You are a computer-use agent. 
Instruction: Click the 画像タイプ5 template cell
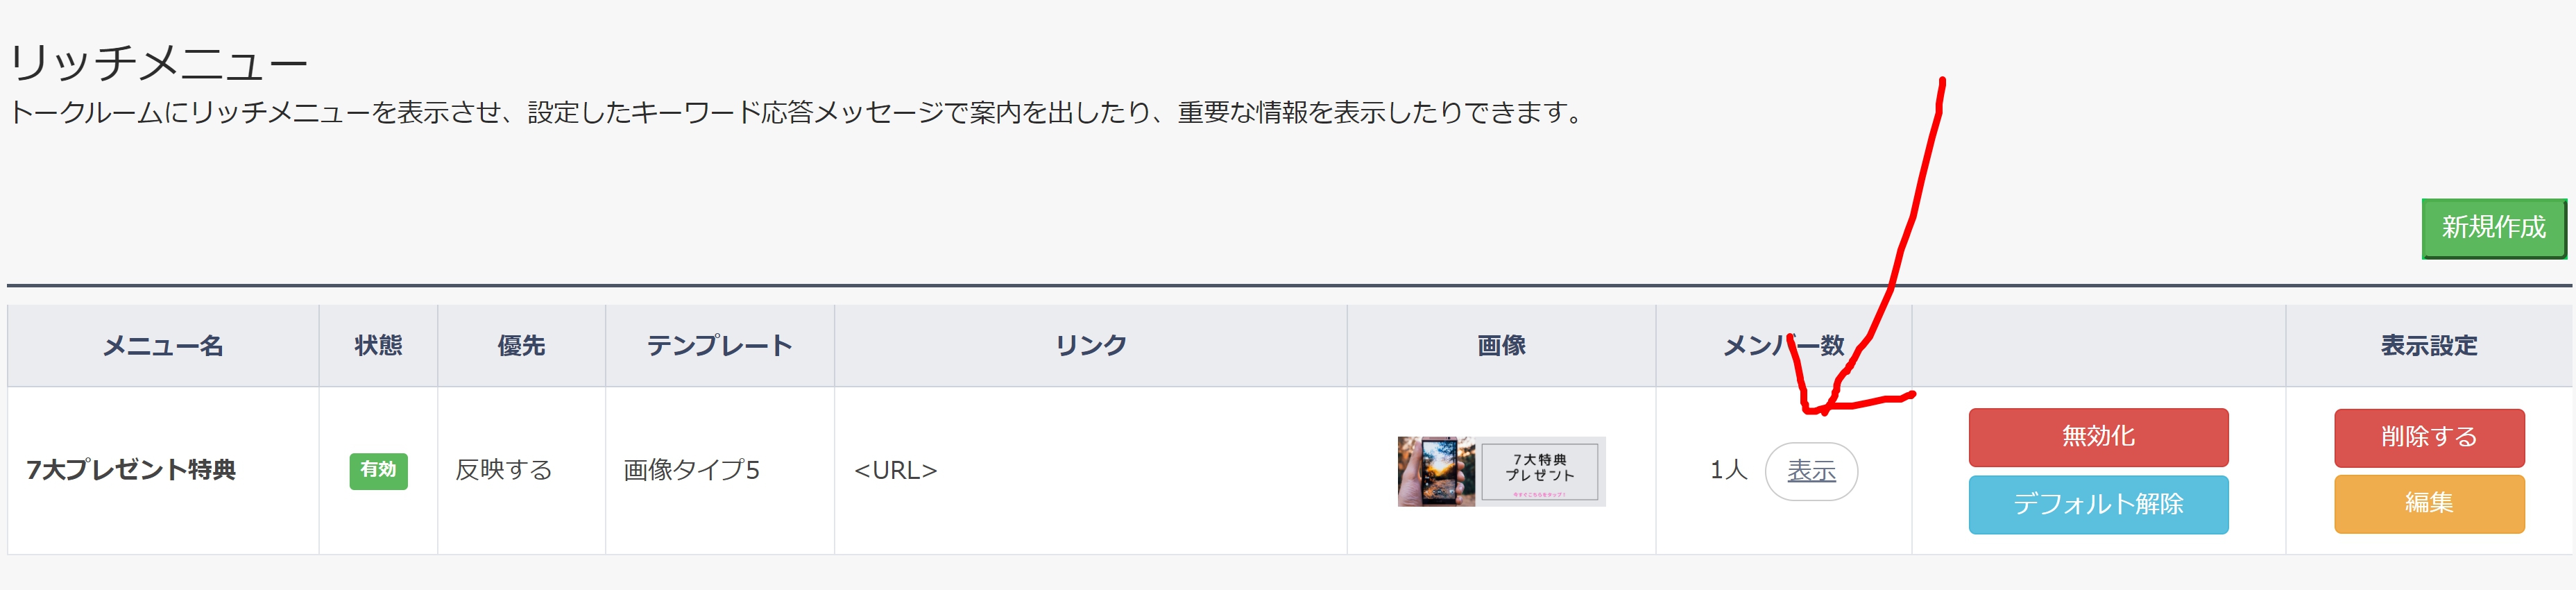tap(691, 470)
